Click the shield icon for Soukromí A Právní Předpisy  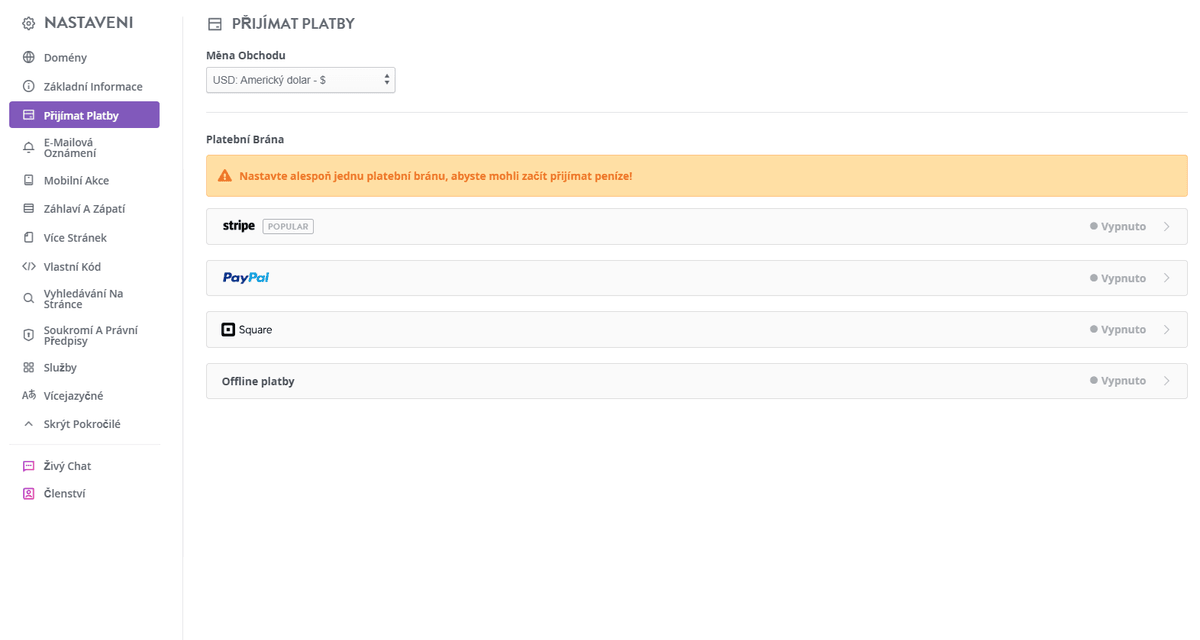tap(29, 335)
